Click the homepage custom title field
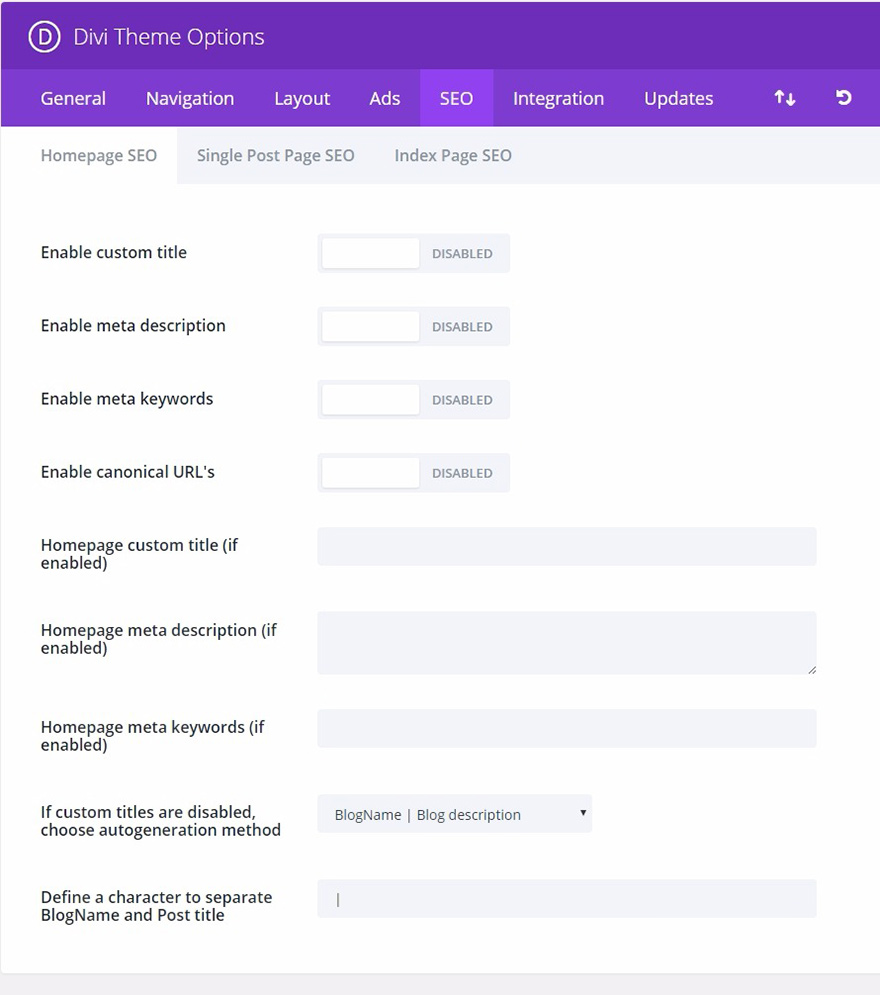The image size is (880, 995). coord(566,546)
